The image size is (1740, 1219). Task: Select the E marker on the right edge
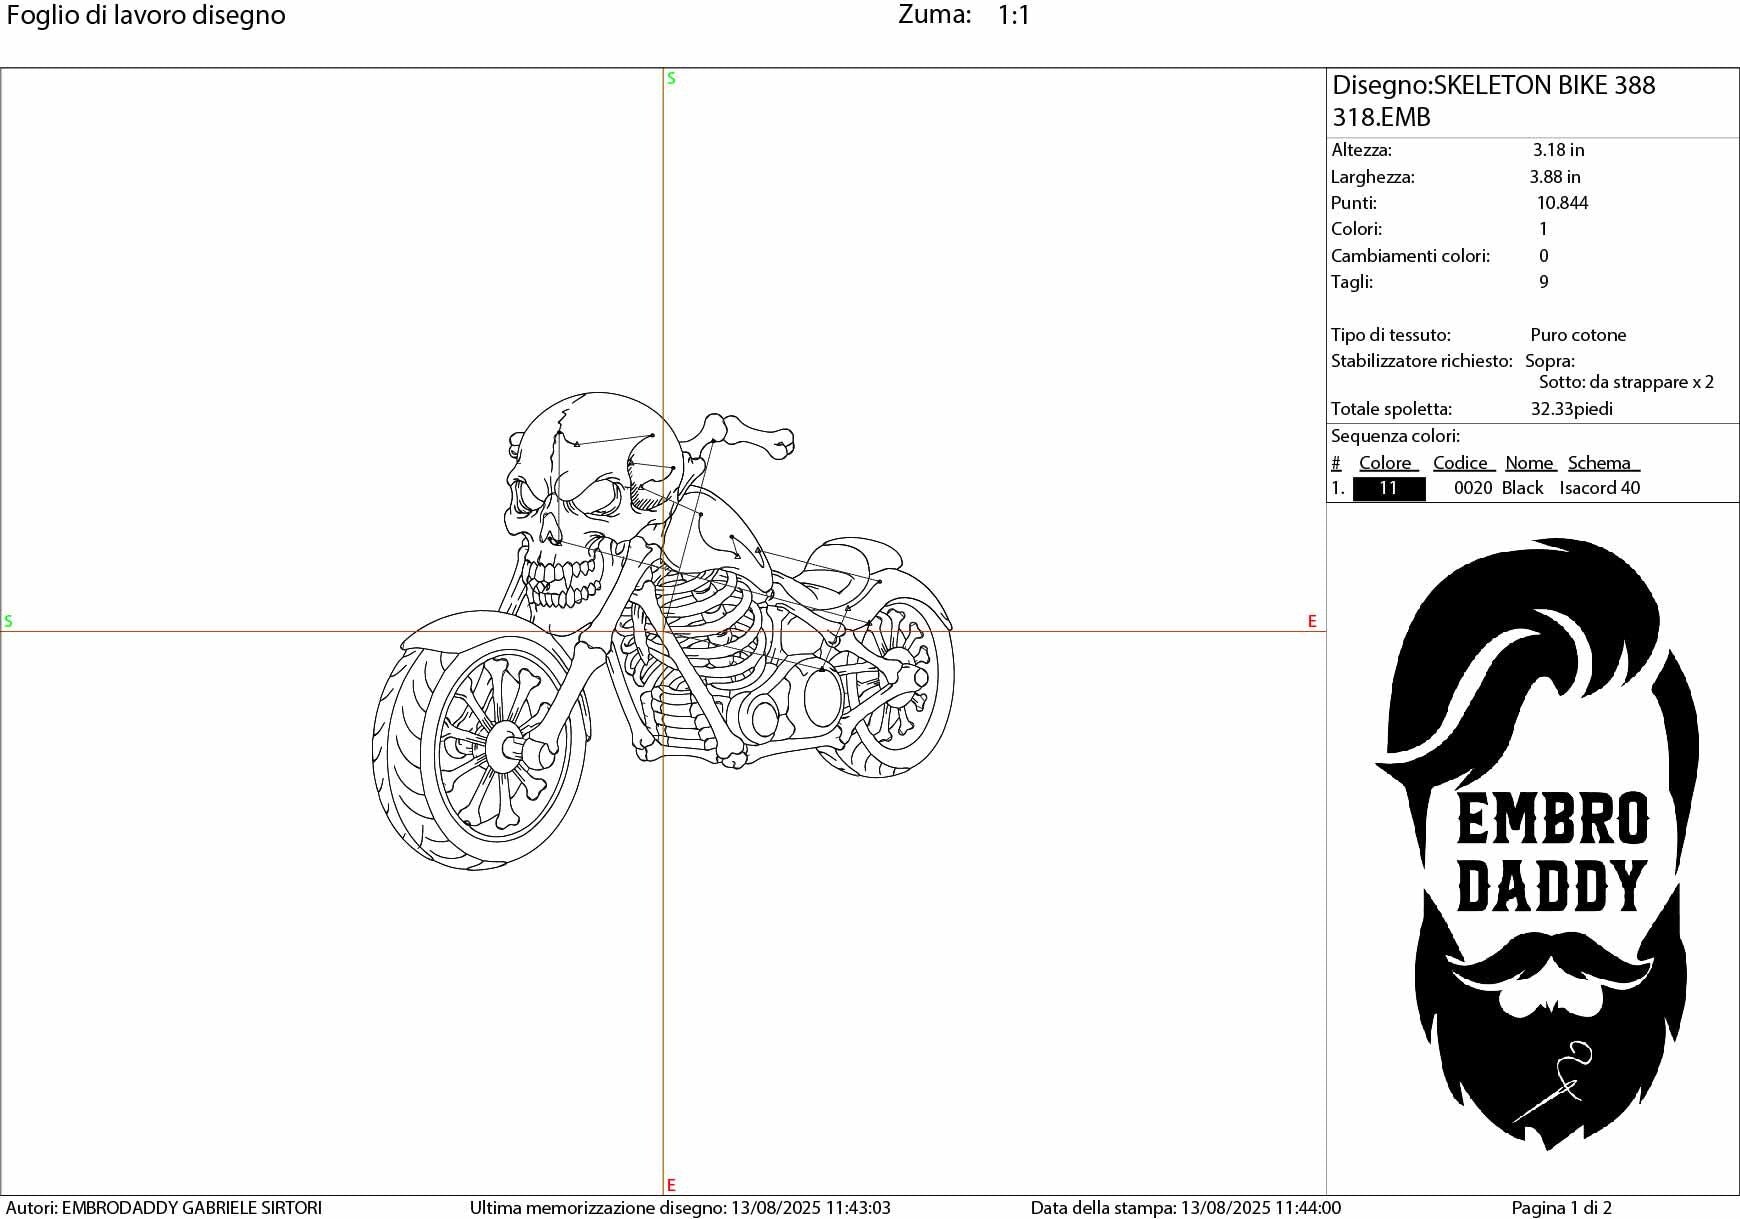pos(1311,620)
